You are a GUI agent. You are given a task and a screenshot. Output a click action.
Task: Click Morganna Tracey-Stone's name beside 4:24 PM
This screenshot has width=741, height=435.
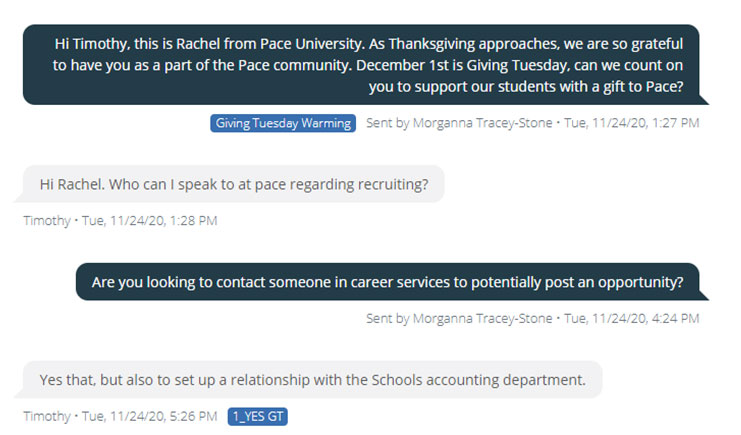click(x=483, y=318)
